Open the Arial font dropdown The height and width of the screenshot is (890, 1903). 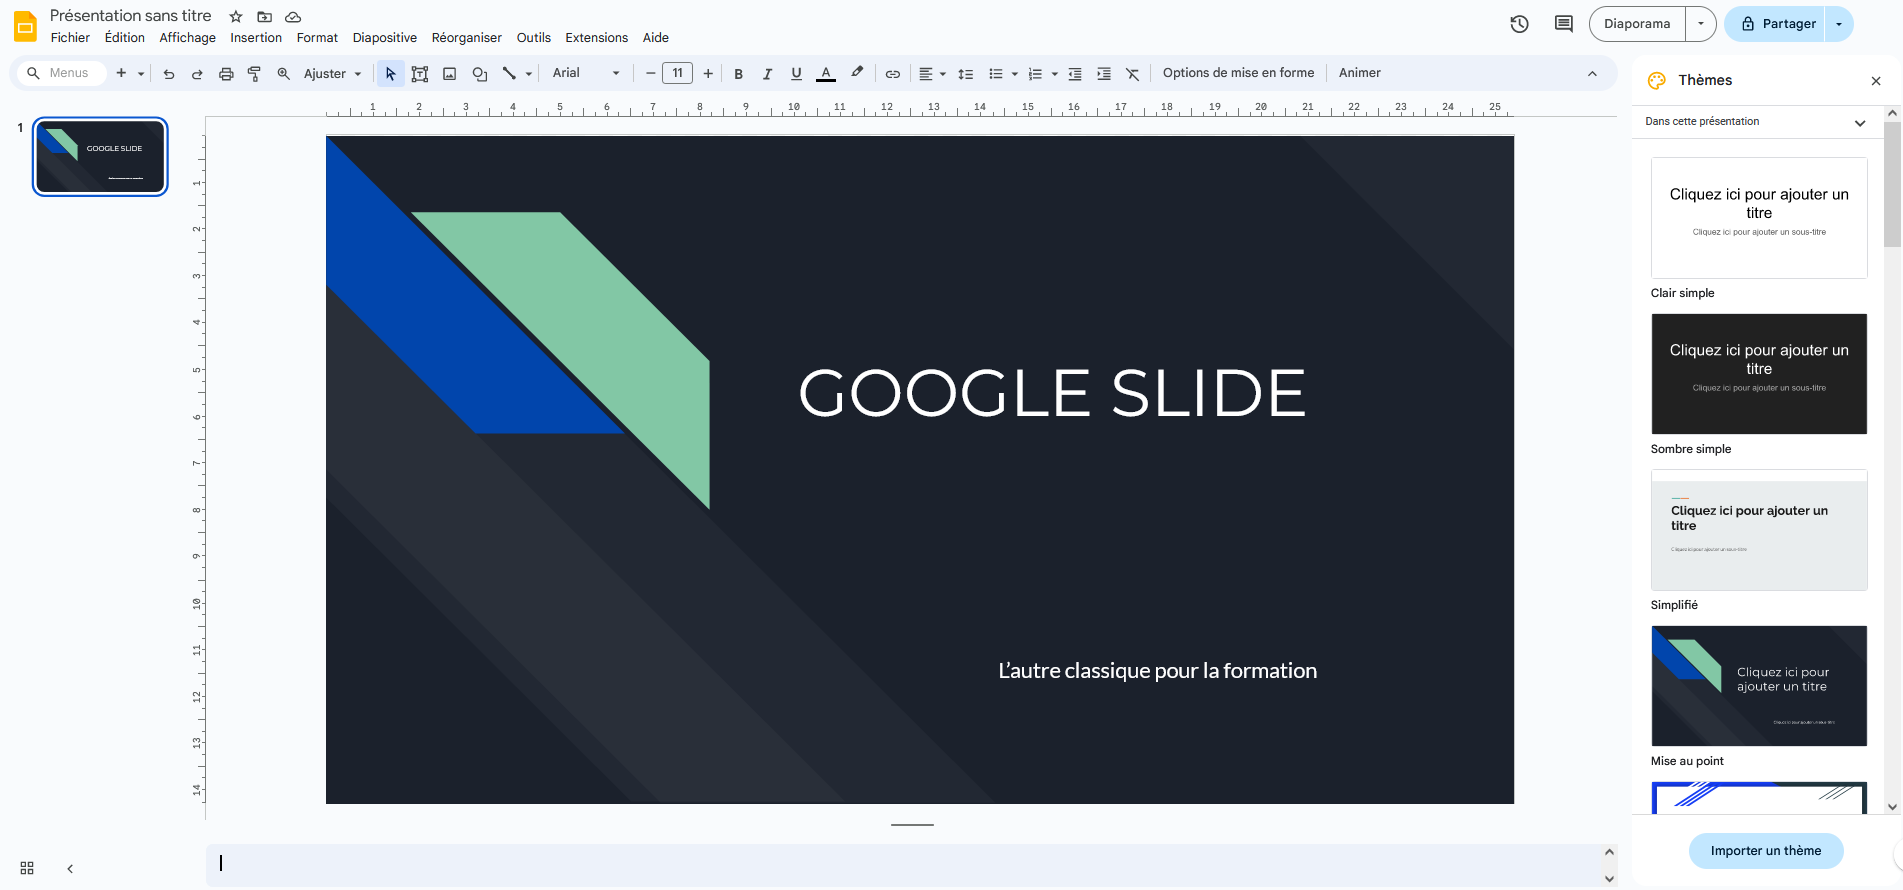click(586, 73)
